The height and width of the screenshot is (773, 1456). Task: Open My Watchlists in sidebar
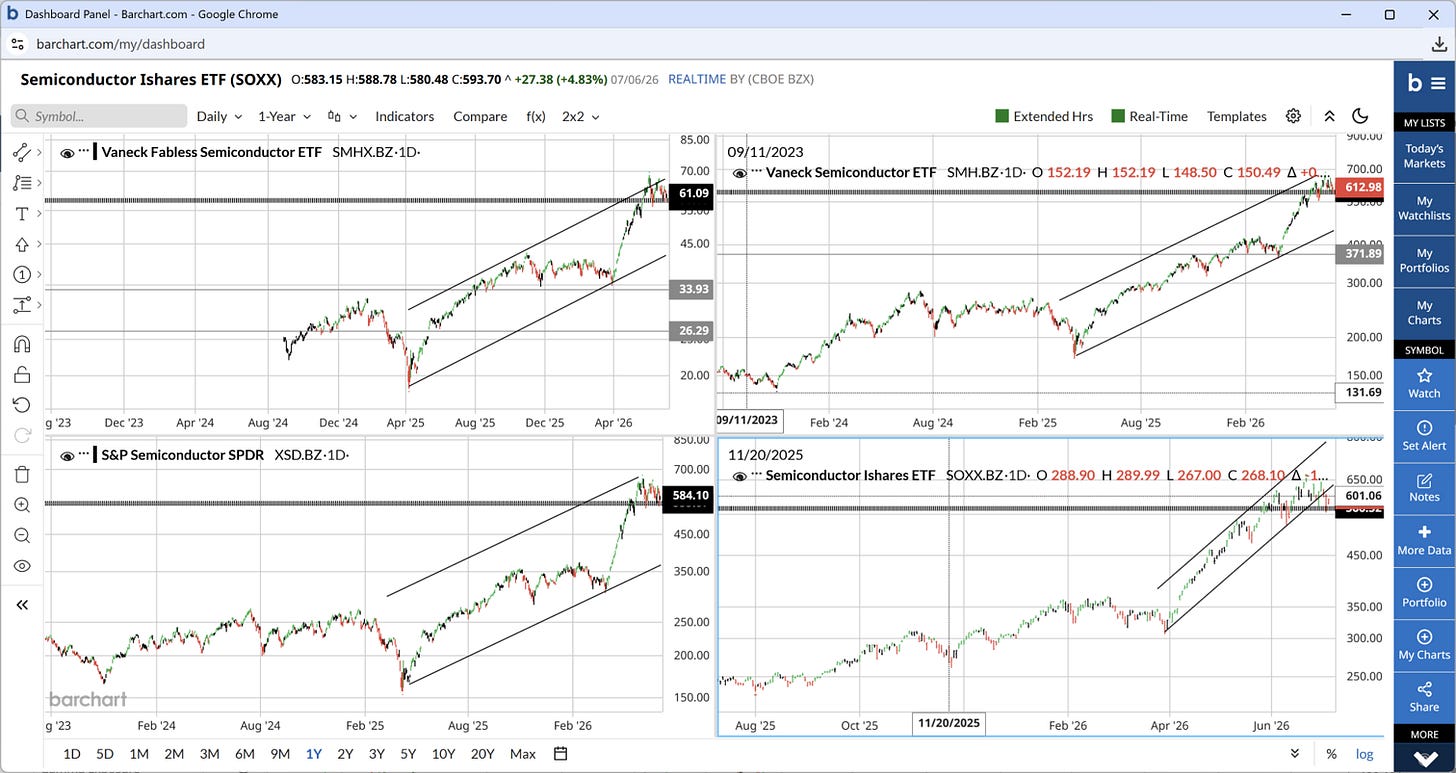click(x=1424, y=208)
